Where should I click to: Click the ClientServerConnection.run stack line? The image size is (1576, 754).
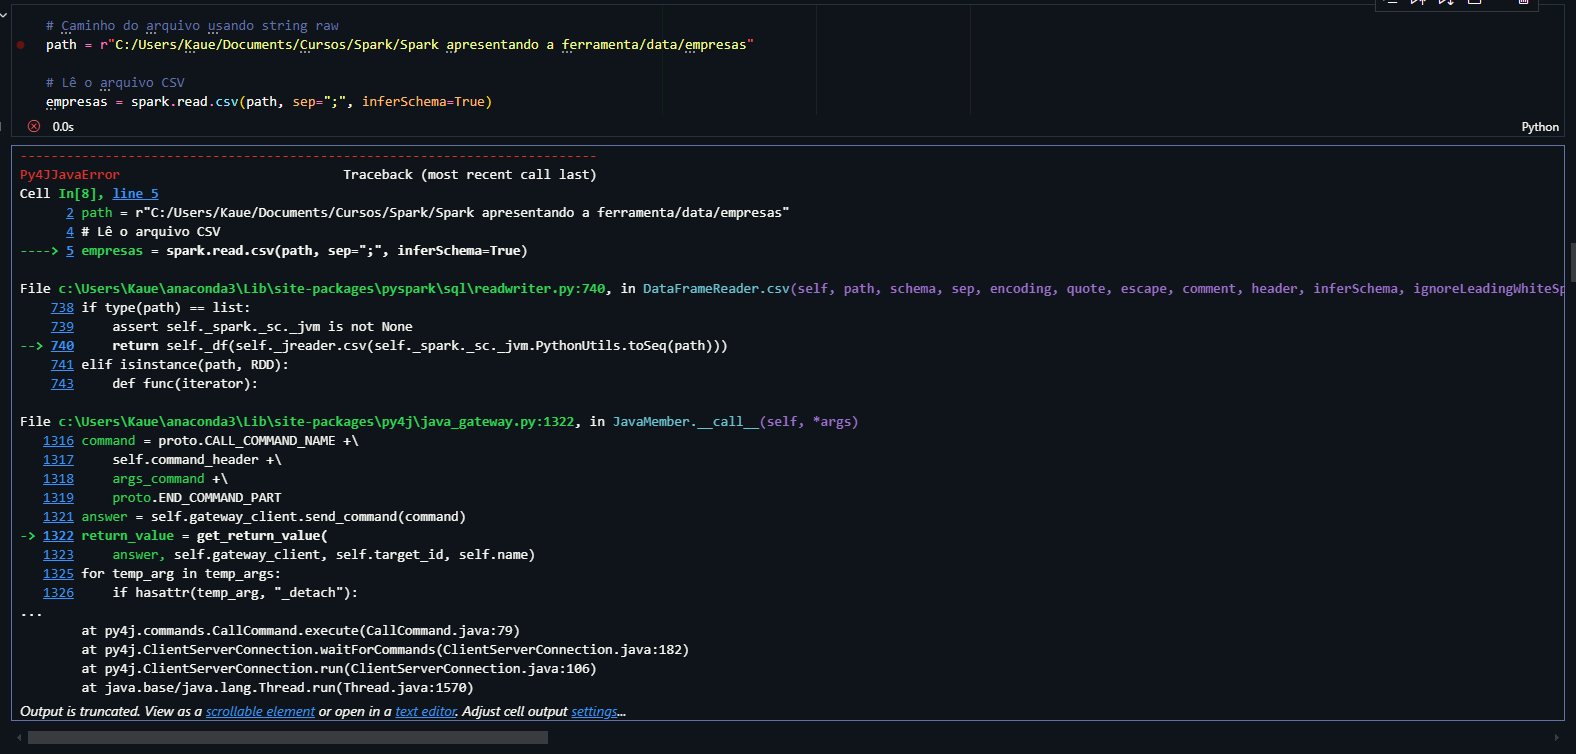coord(339,669)
